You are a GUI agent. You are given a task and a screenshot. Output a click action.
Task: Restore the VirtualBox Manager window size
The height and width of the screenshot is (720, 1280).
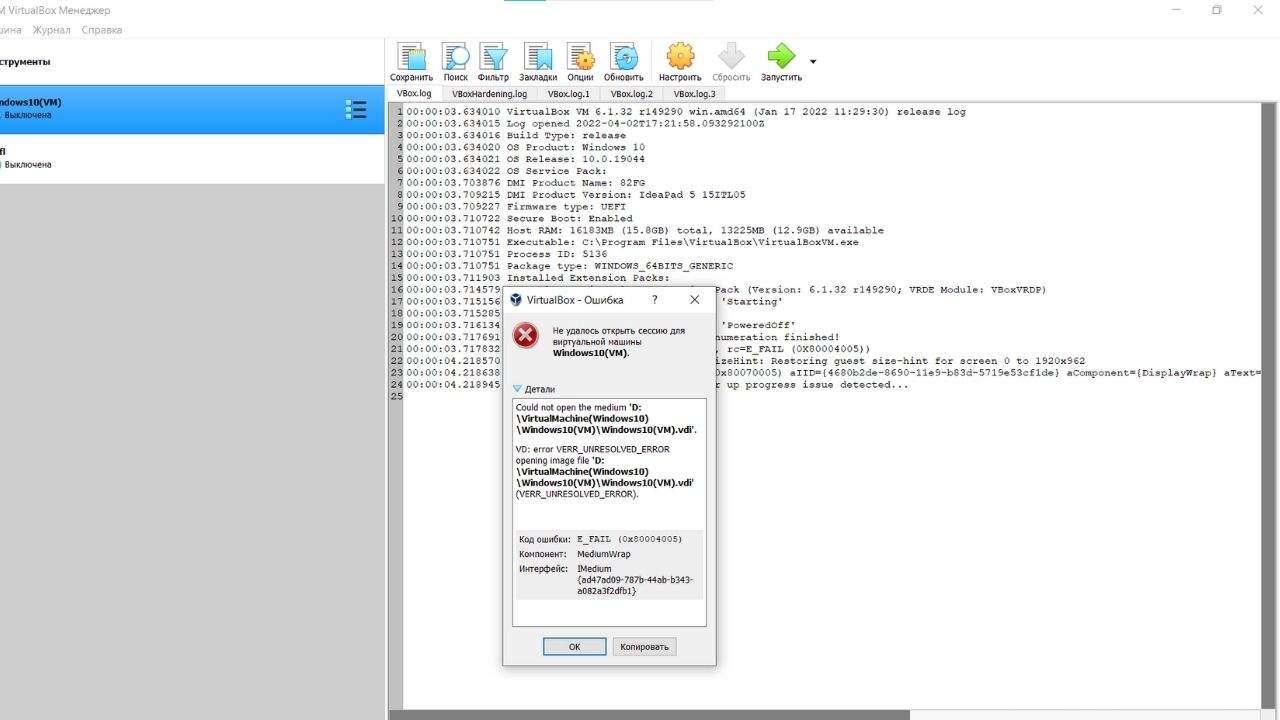pyautogui.click(x=1217, y=10)
